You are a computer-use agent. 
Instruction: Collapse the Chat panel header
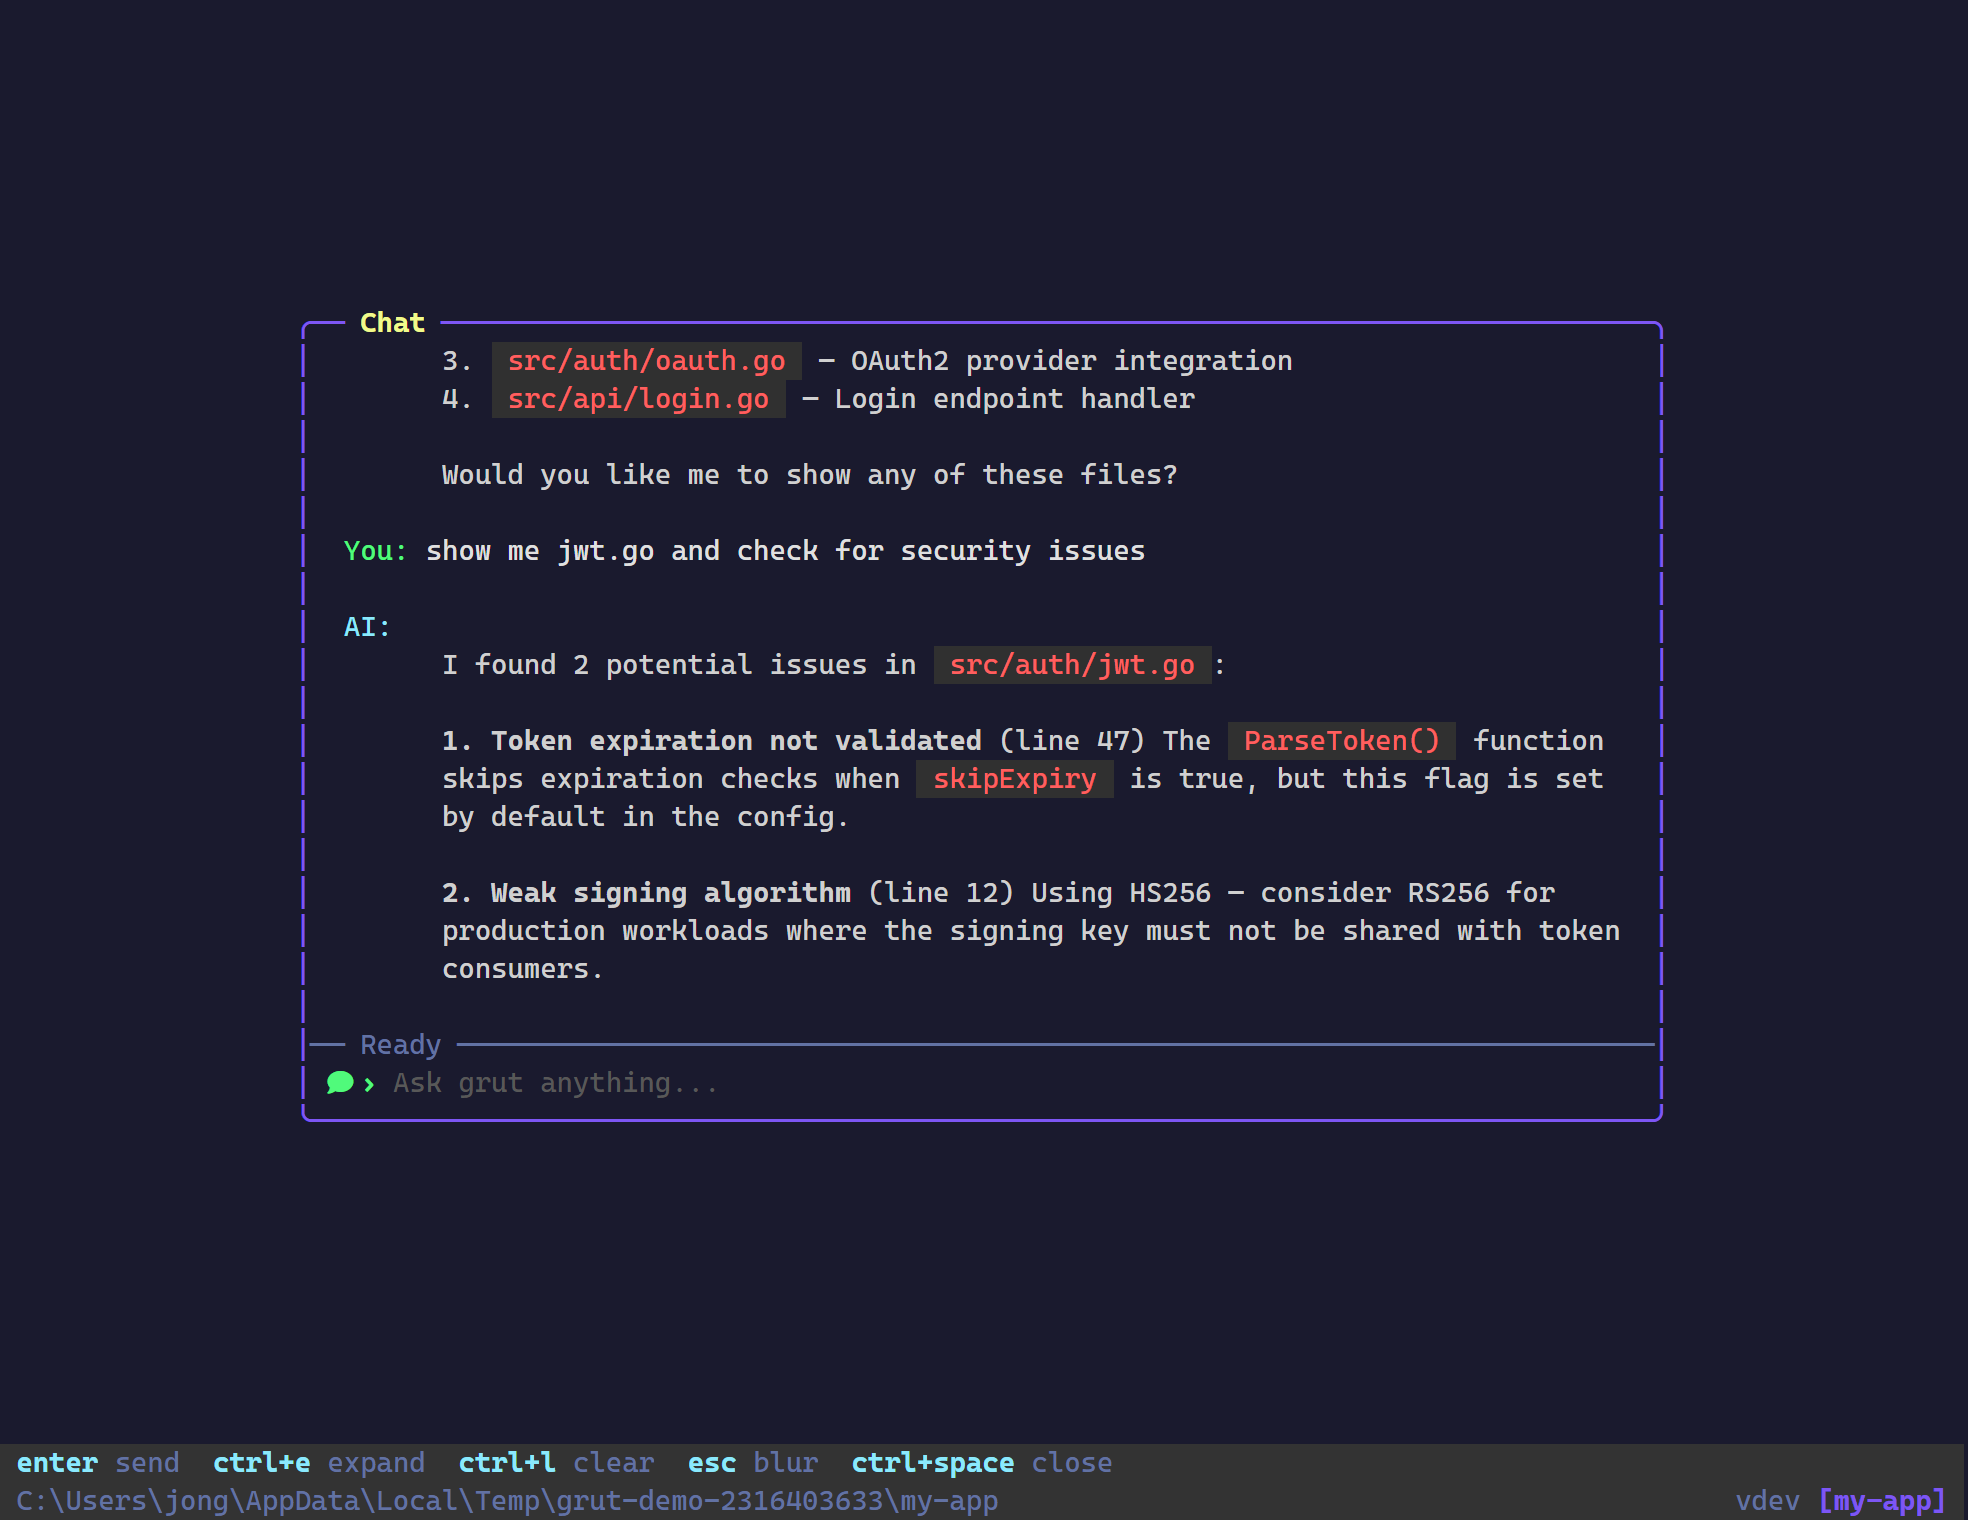coord(392,322)
